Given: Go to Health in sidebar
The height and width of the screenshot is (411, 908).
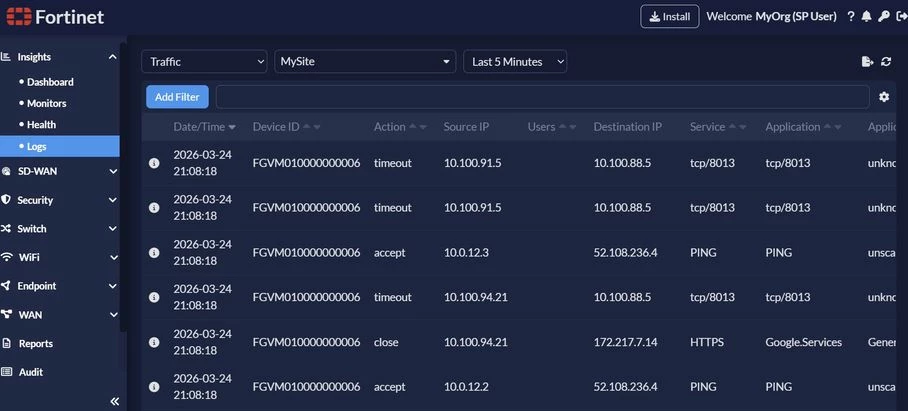Looking at the screenshot, I should pyautogui.click(x=41, y=124).
